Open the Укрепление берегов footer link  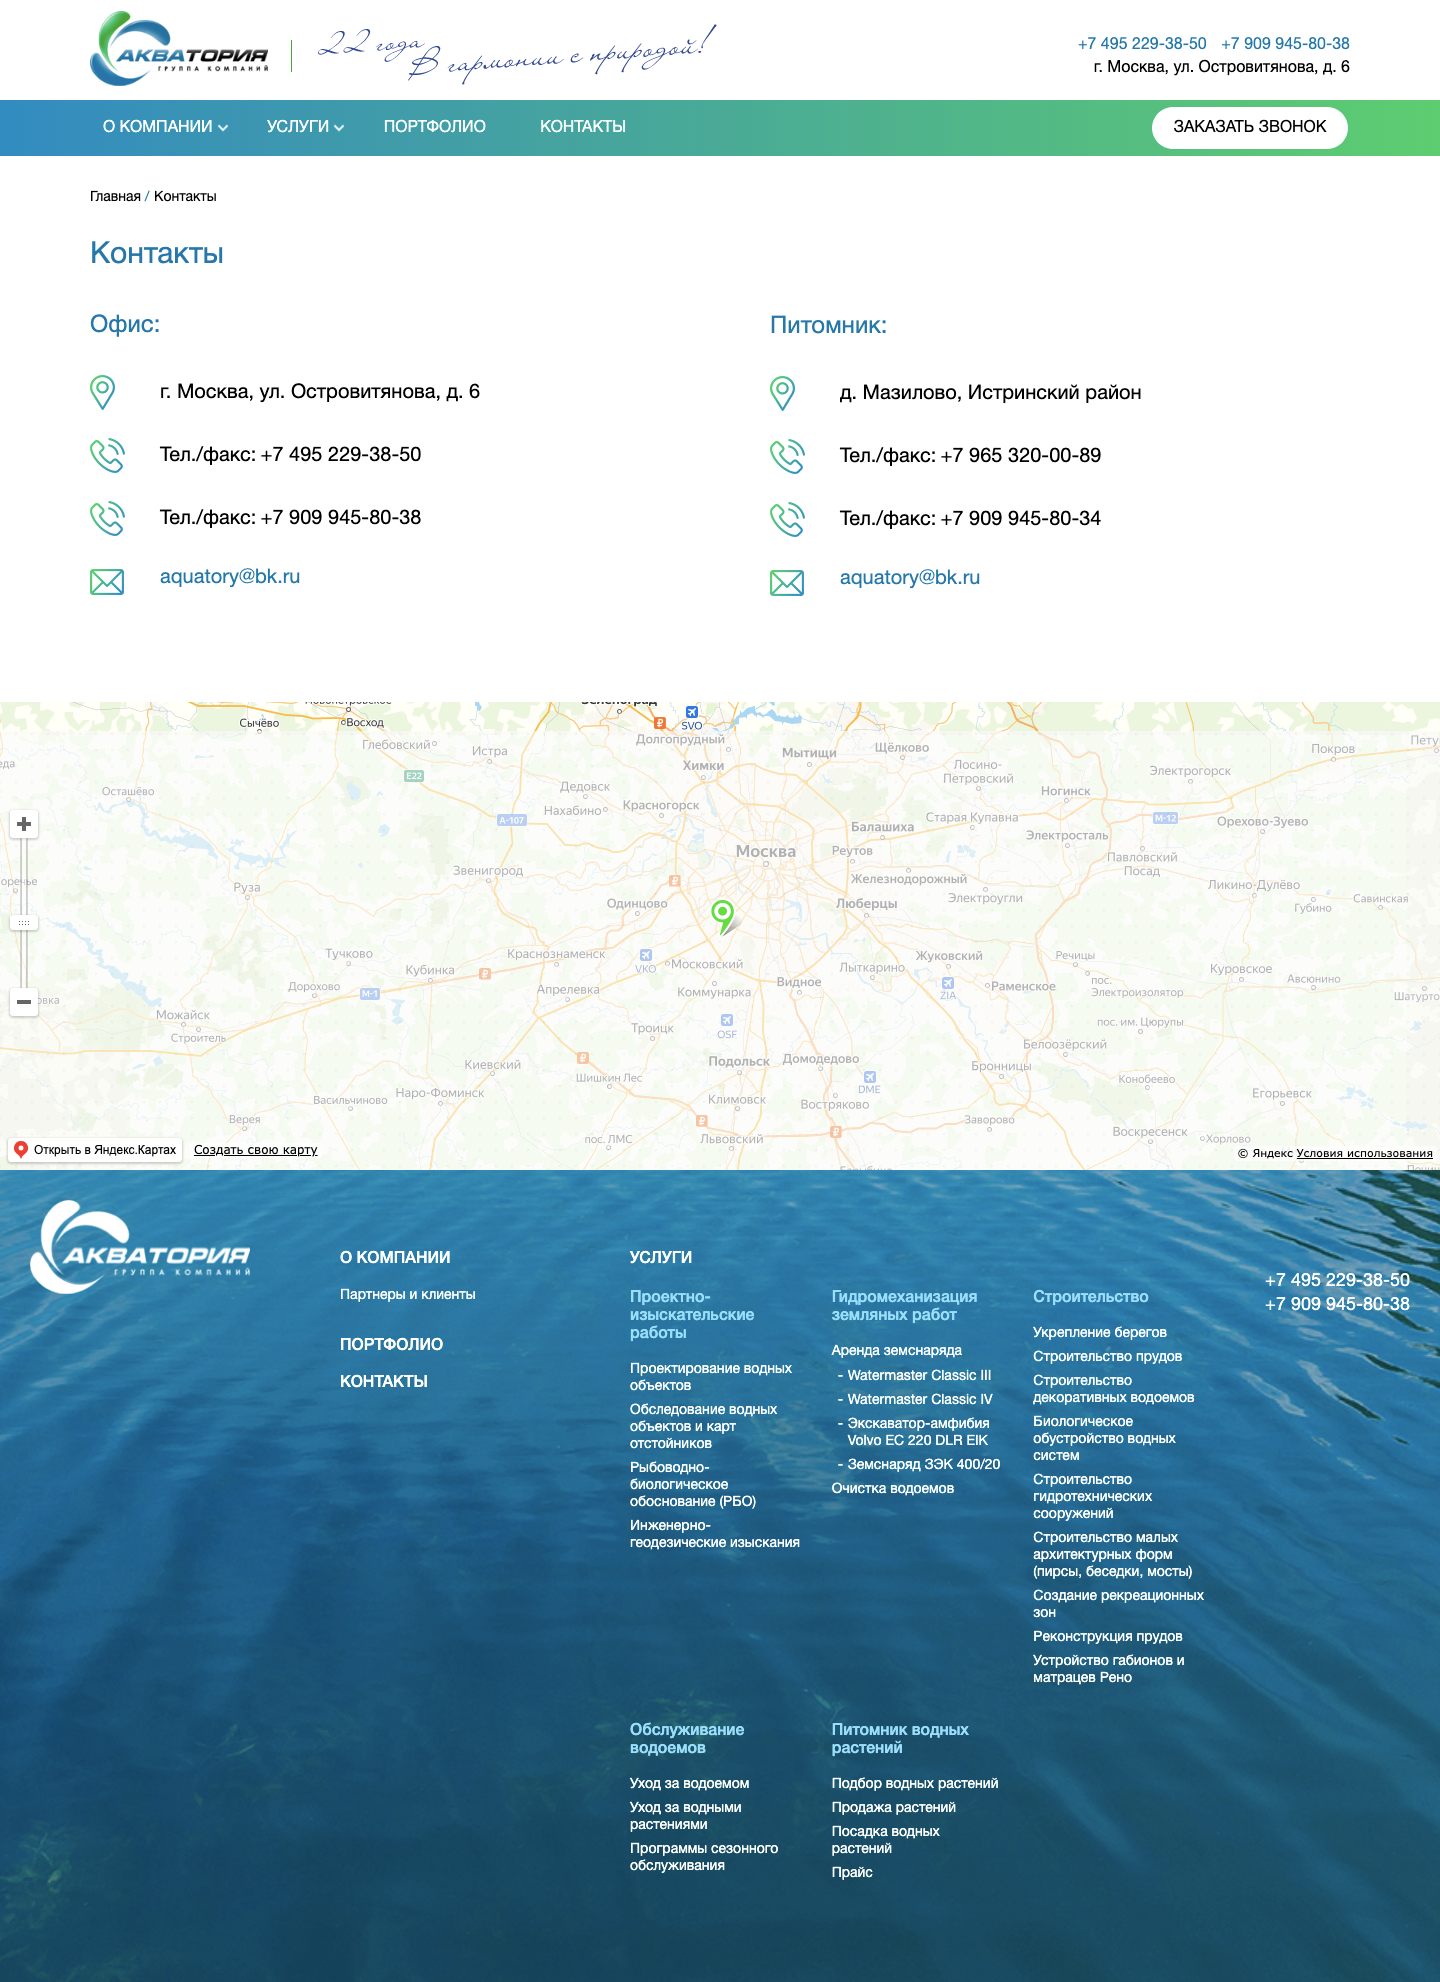point(1100,1332)
